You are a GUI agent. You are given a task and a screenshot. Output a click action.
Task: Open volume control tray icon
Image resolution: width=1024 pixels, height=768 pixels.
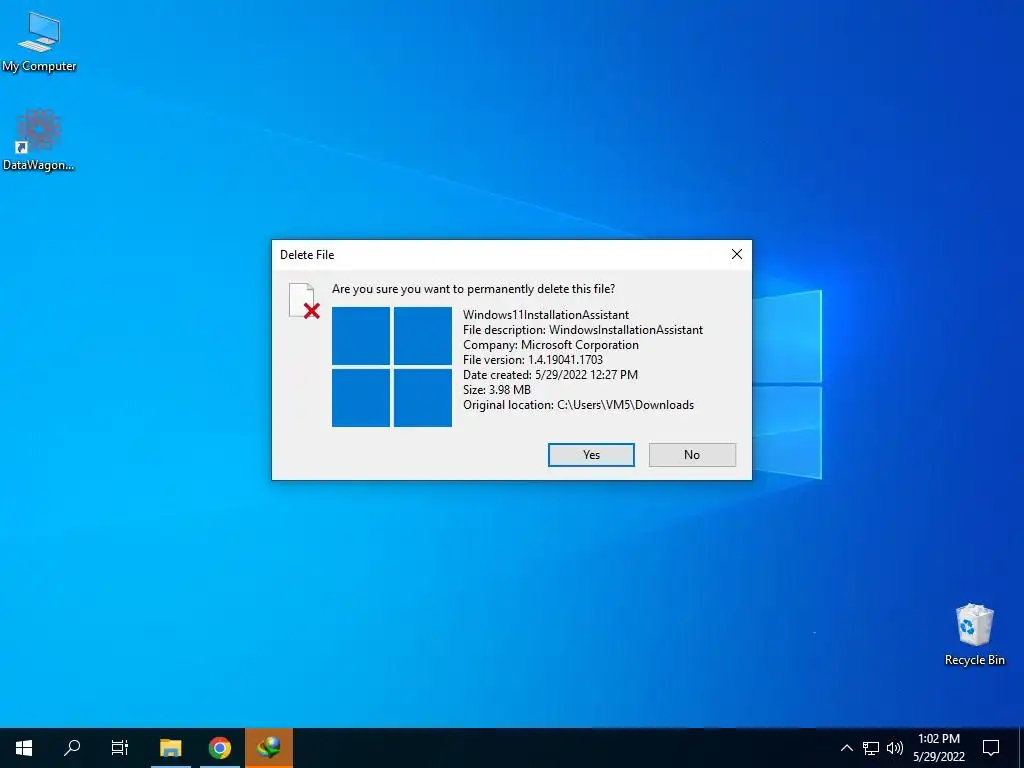895,748
